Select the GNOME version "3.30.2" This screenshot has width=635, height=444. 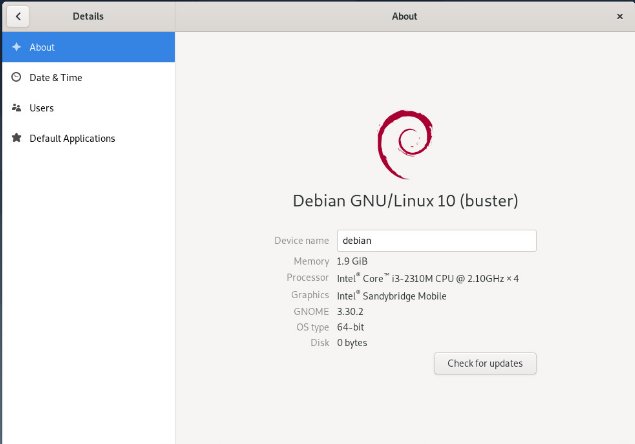(350, 312)
